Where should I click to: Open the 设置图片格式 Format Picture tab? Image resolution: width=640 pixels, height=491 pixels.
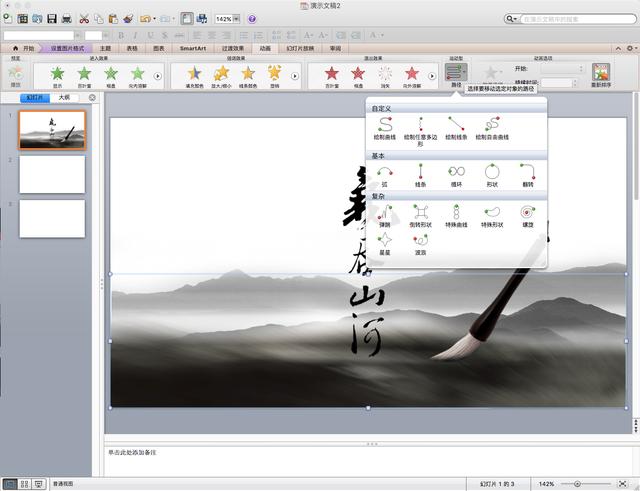point(67,48)
